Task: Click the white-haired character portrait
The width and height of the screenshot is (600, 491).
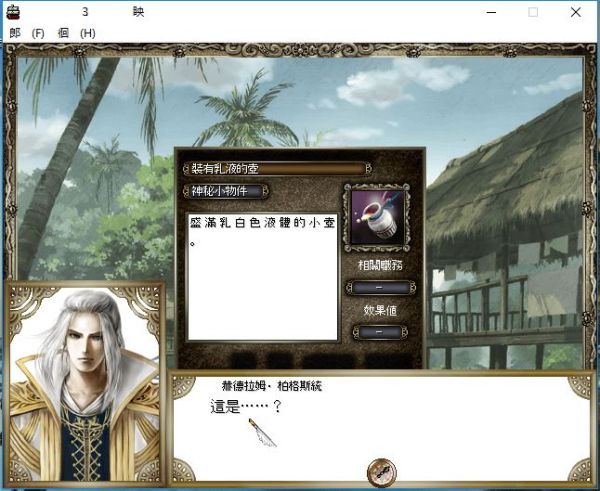Action: pos(85,383)
